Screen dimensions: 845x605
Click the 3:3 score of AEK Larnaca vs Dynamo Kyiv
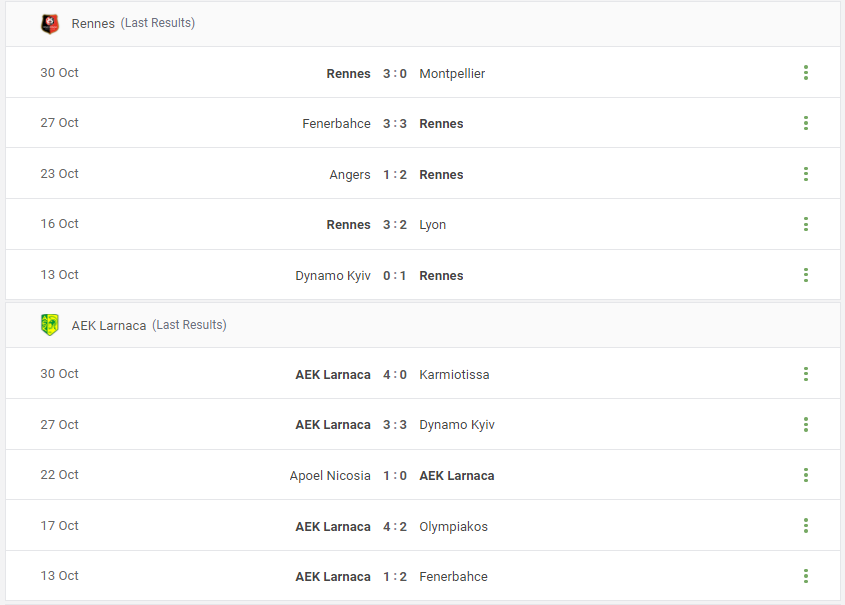pyautogui.click(x=395, y=425)
